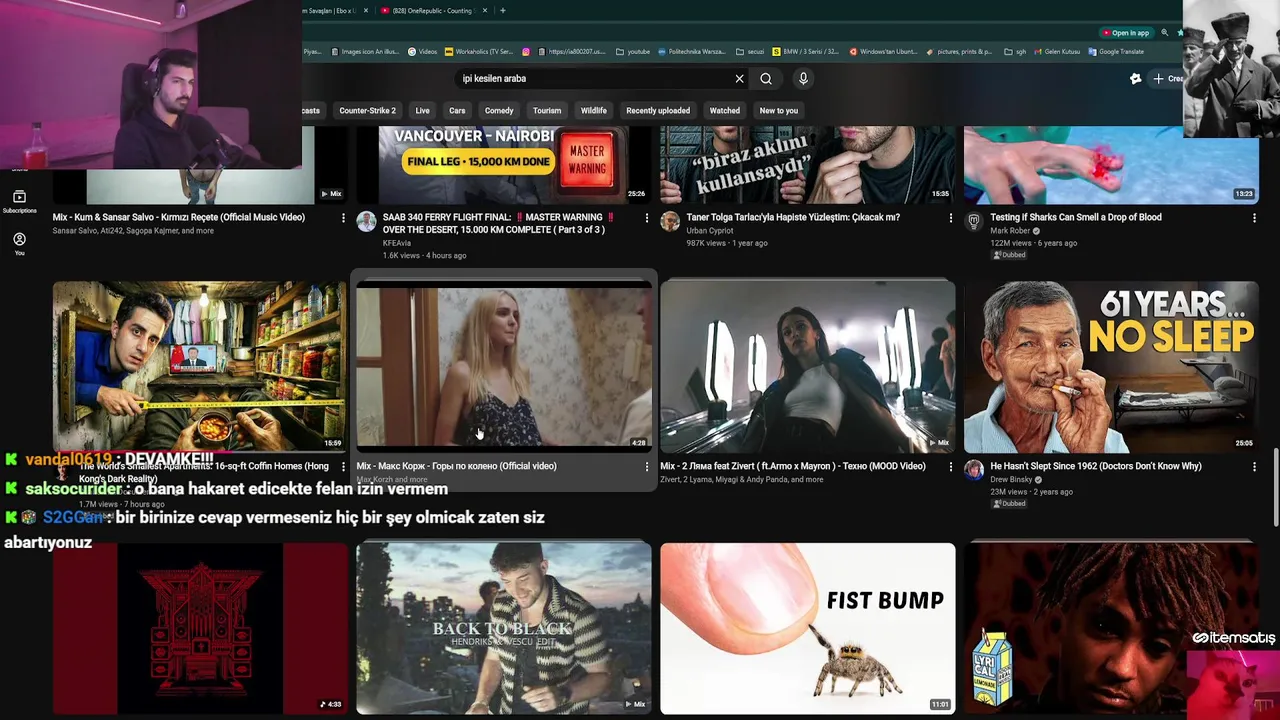The image size is (1280, 720).
Task: Open the Instagram bookmark icon
Action: pyautogui.click(x=526, y=52)
